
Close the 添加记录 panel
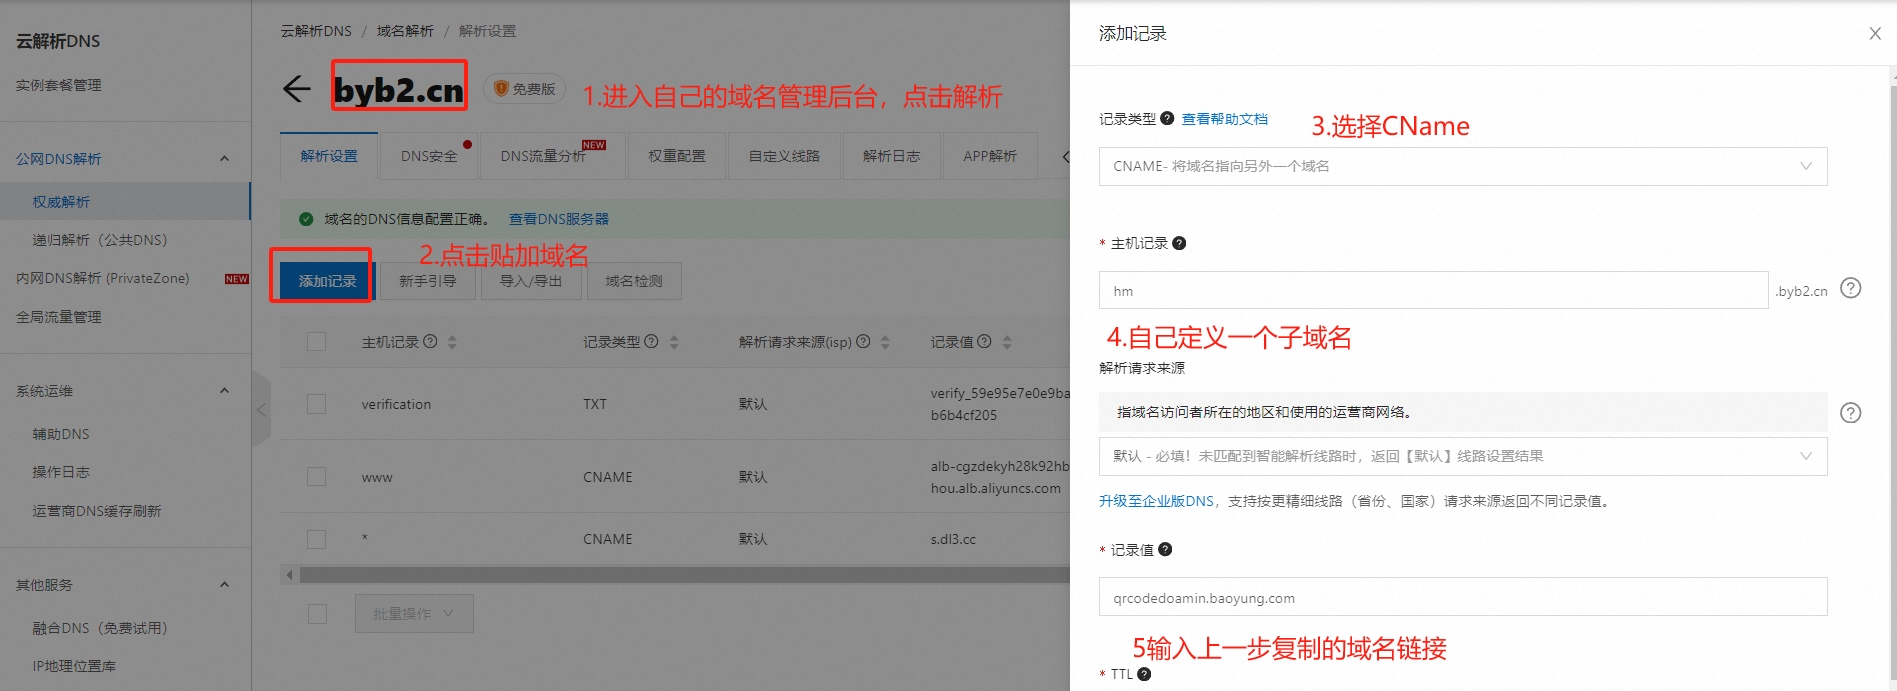coord(1875,34)
